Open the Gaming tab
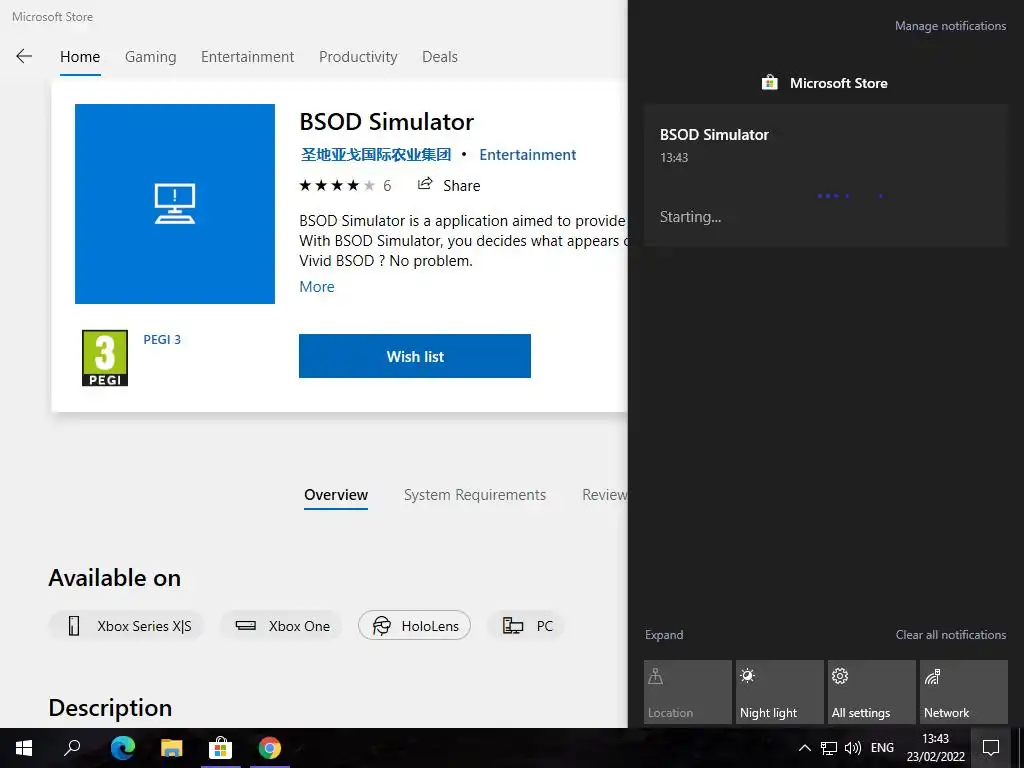Viewport: 1024px width, 768px height. pyautogui.click(x=151, y=57)
